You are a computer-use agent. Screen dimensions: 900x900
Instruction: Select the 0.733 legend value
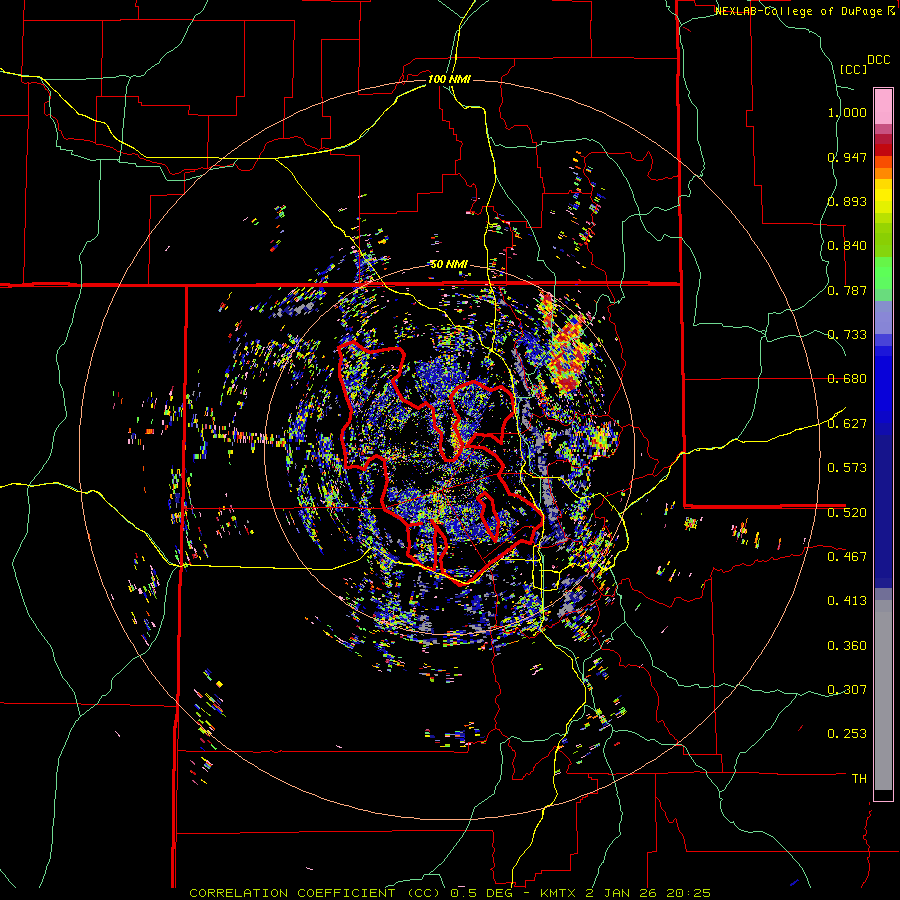click(x=847, y=335)
